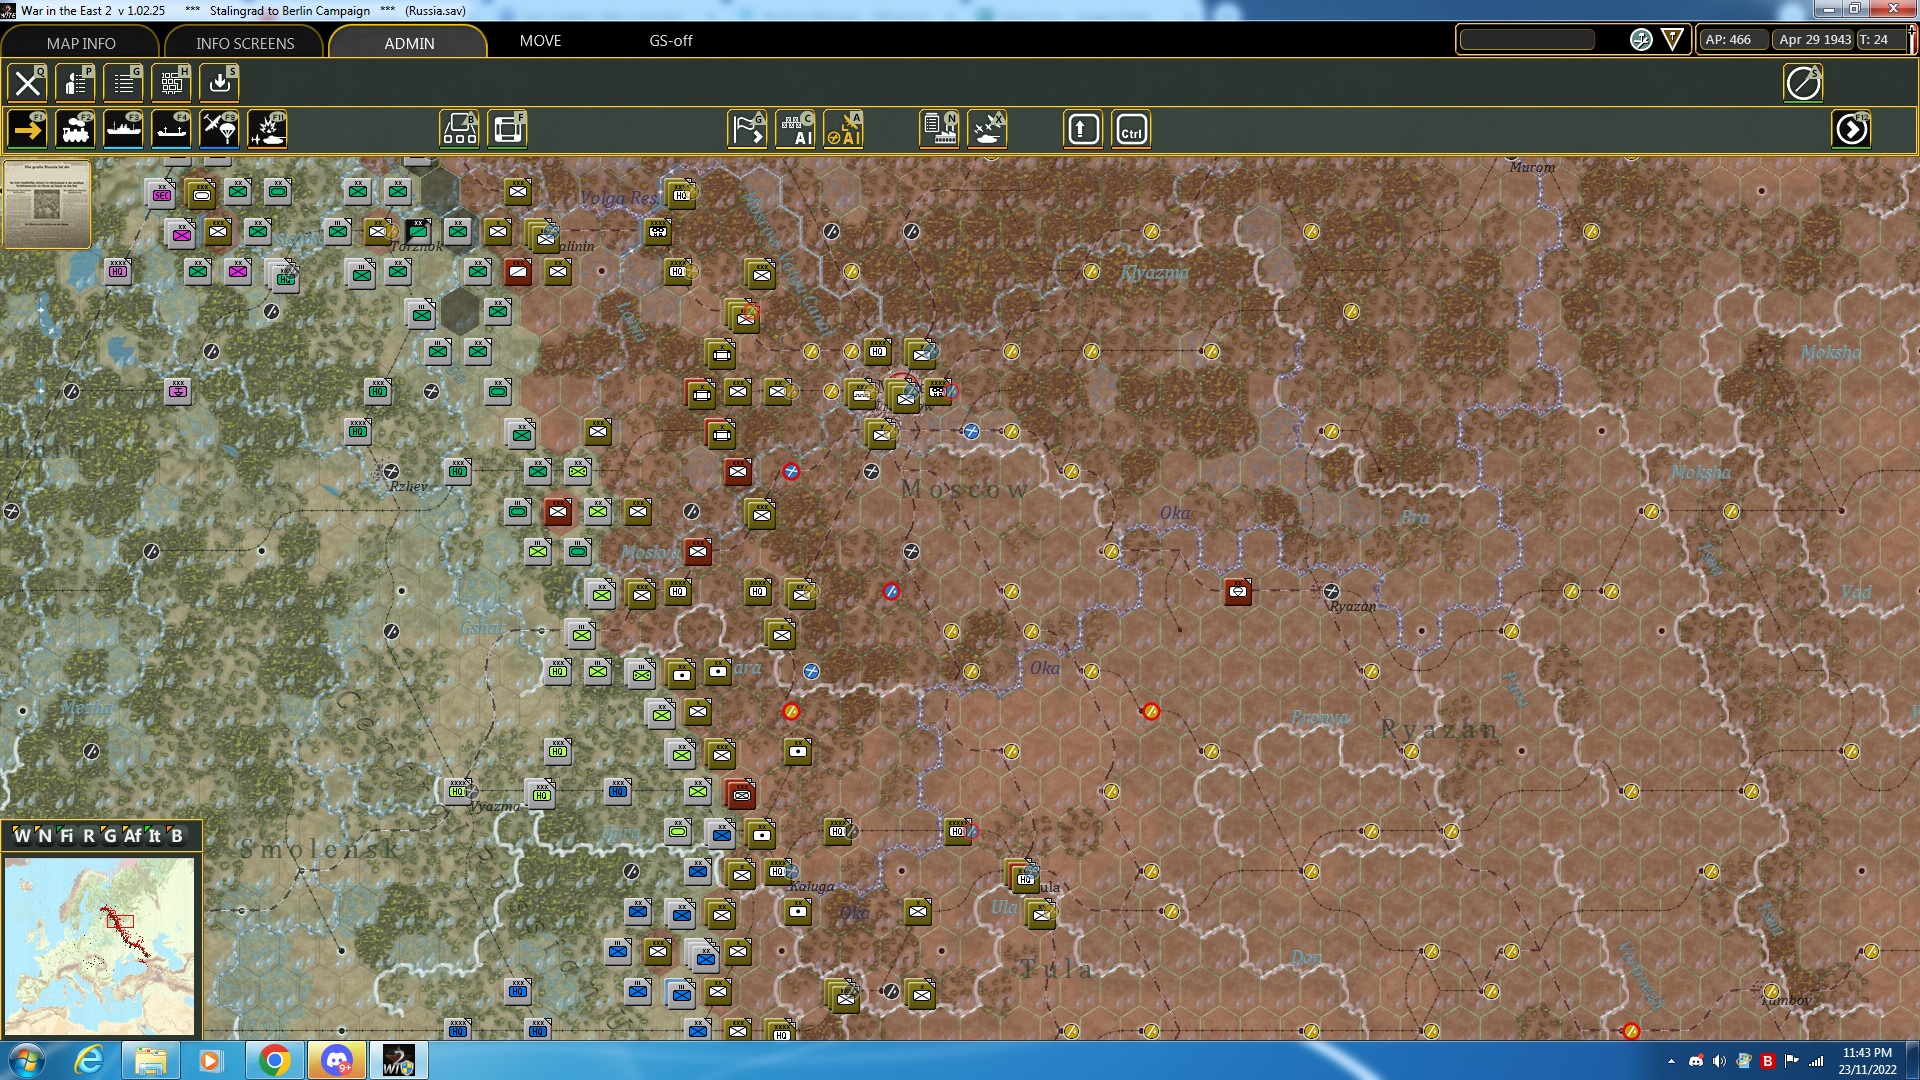Viewport: 1920px width, 1080px height.
Task: Show battle sites with the X icon
Action: pos(988,128)
